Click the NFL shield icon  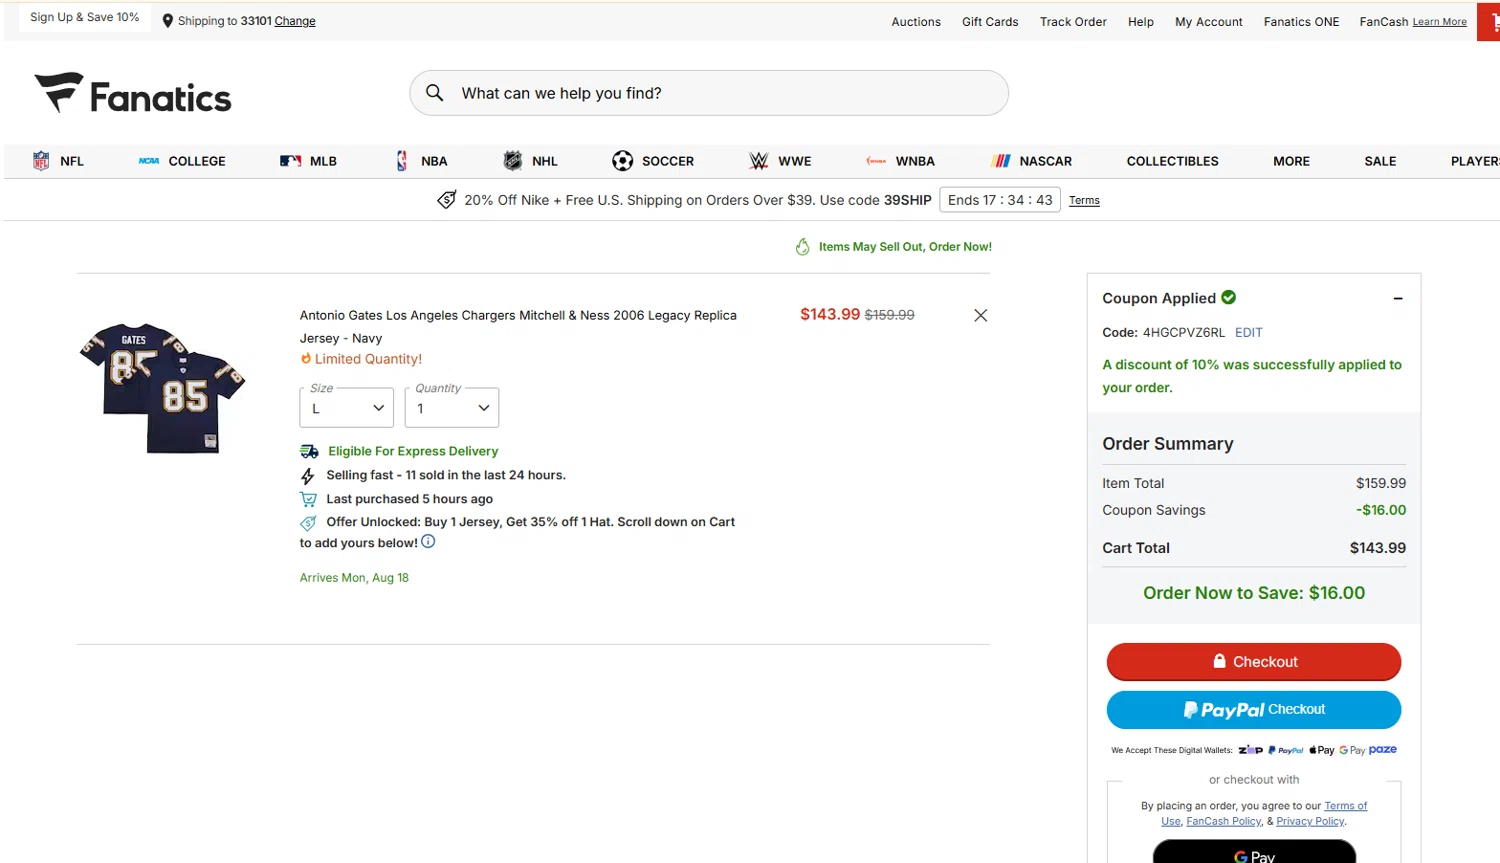click(x=41, y=161)
